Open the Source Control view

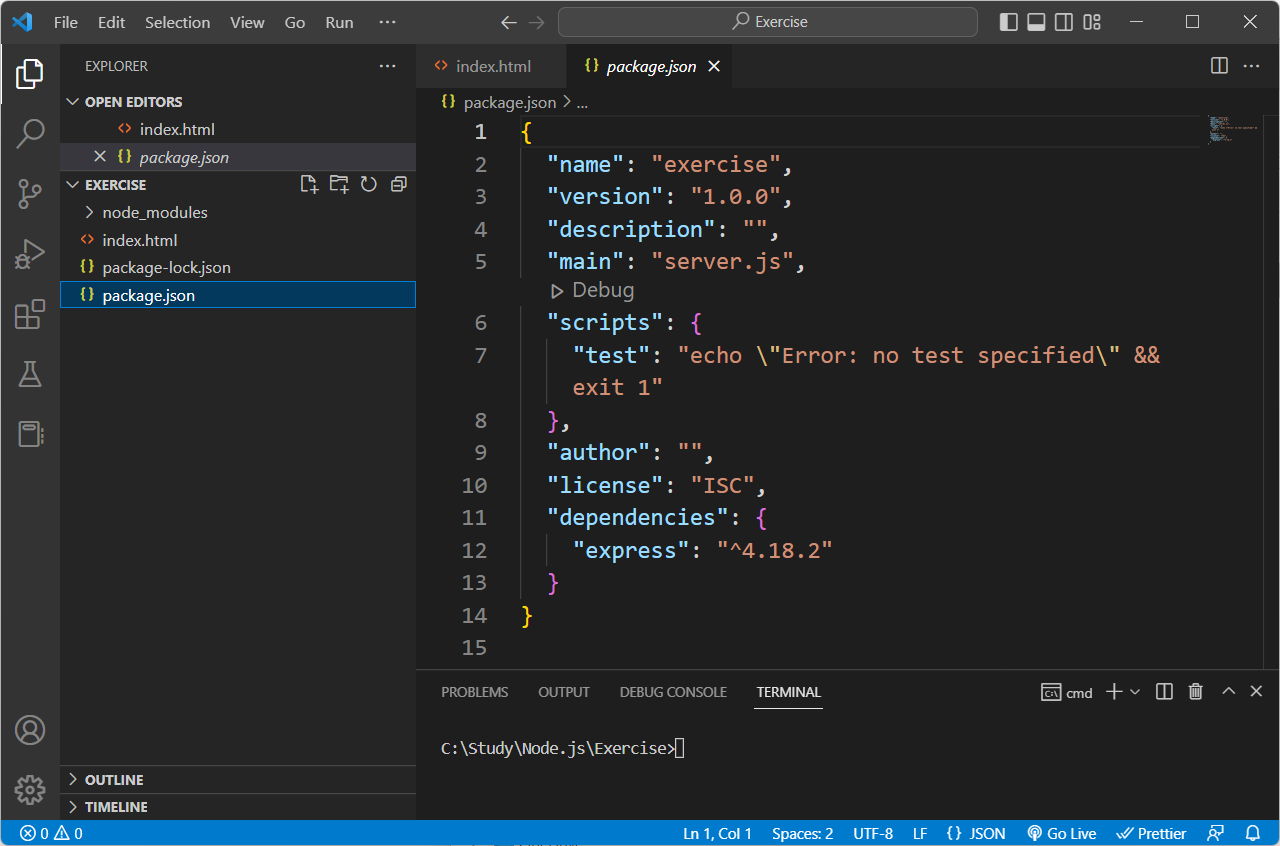30,194
